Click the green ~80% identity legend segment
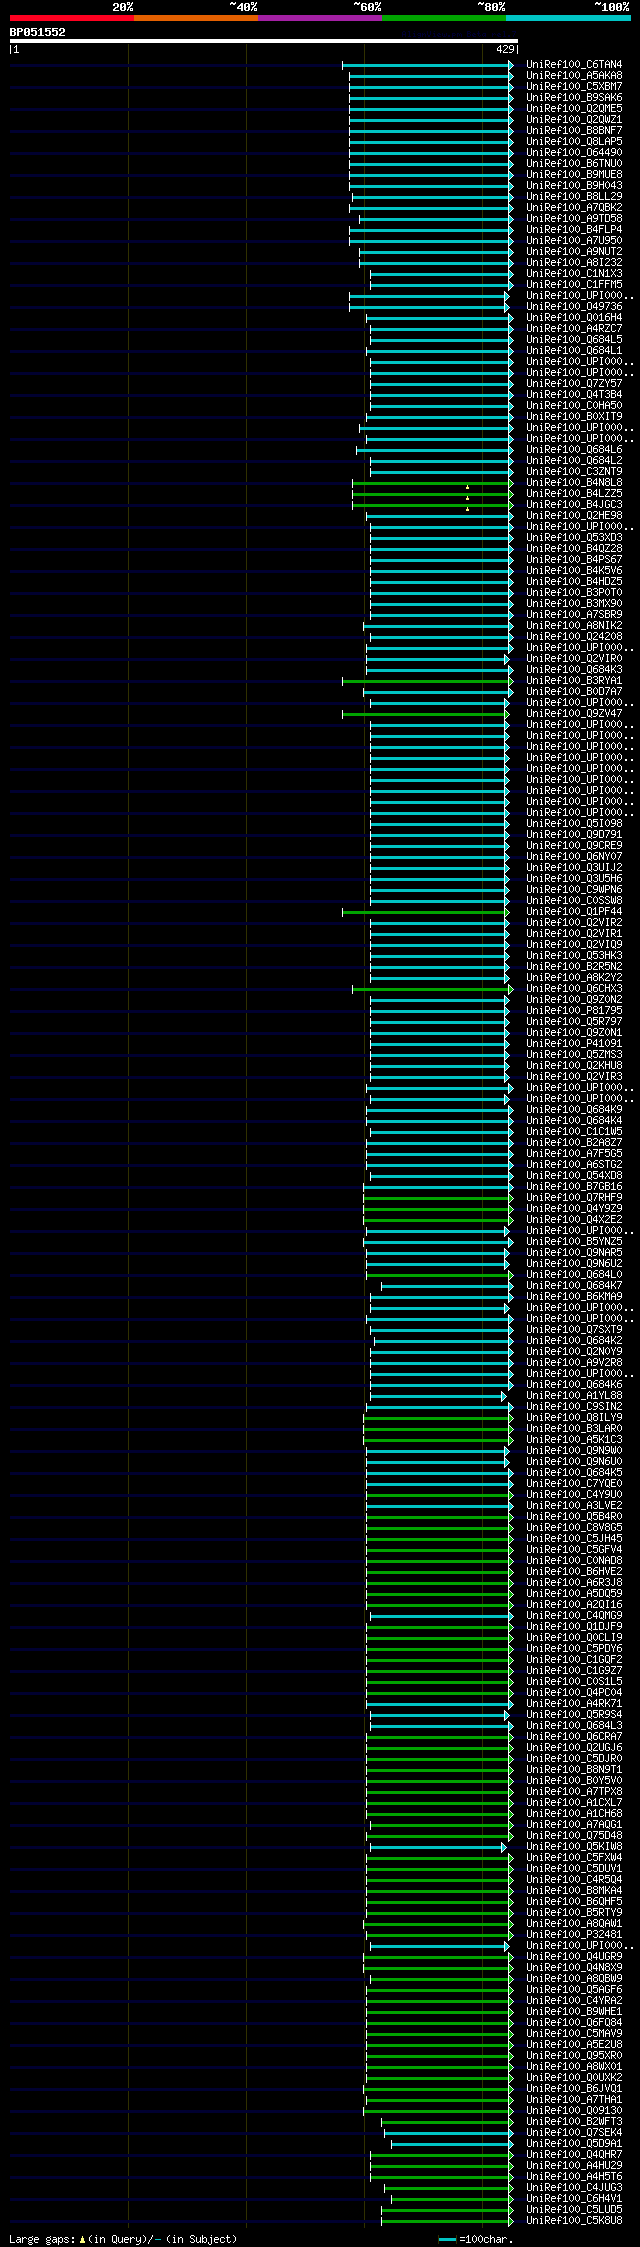The width and height of the screenshot is (640, 2247). coord(444,18)
